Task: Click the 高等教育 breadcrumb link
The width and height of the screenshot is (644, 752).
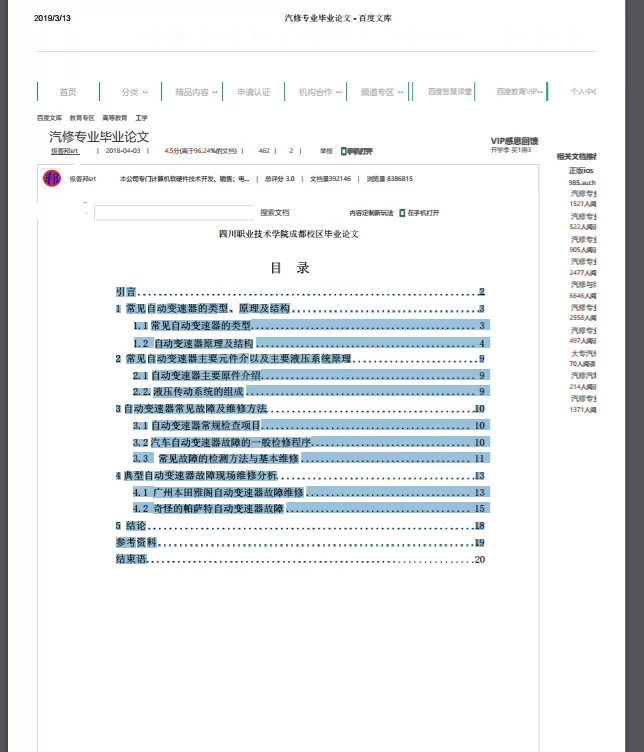Action: tap(115, 118)
